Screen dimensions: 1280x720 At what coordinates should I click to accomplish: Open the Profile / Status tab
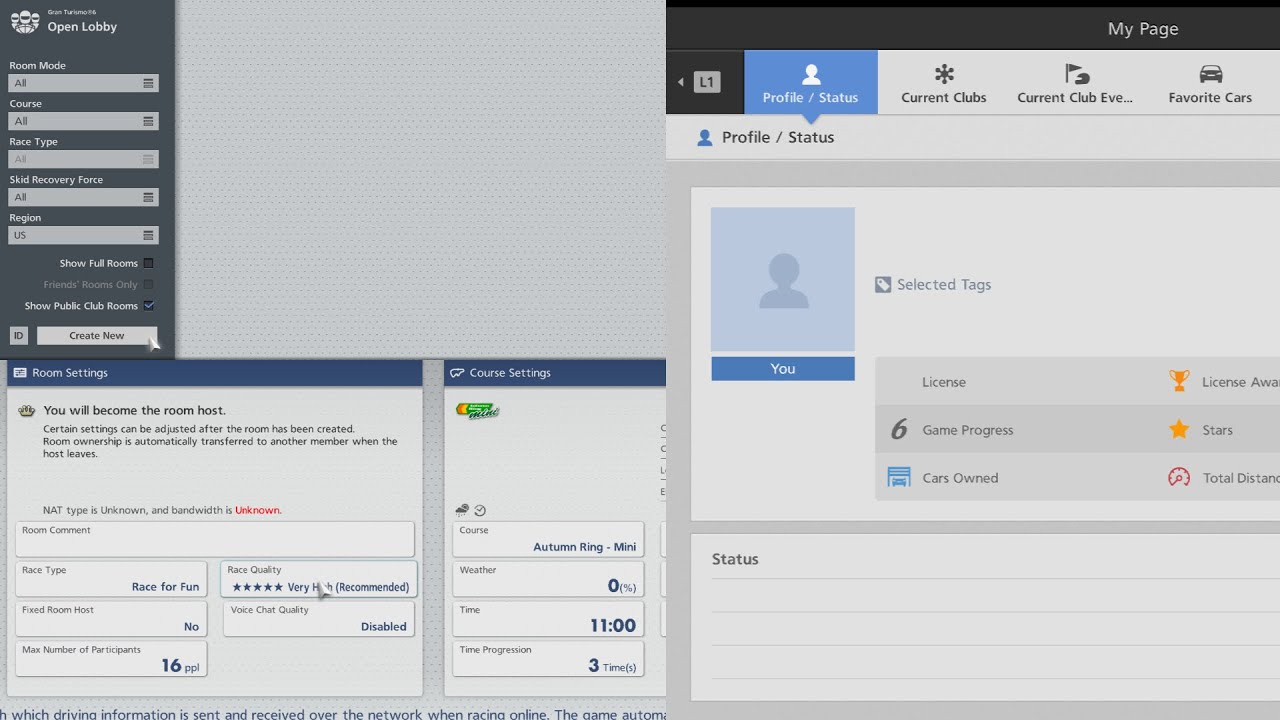click(811, 82)
